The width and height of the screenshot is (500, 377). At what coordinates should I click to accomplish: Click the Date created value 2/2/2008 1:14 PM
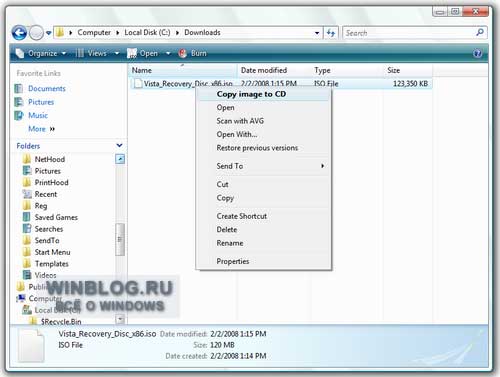click(238, 356)
